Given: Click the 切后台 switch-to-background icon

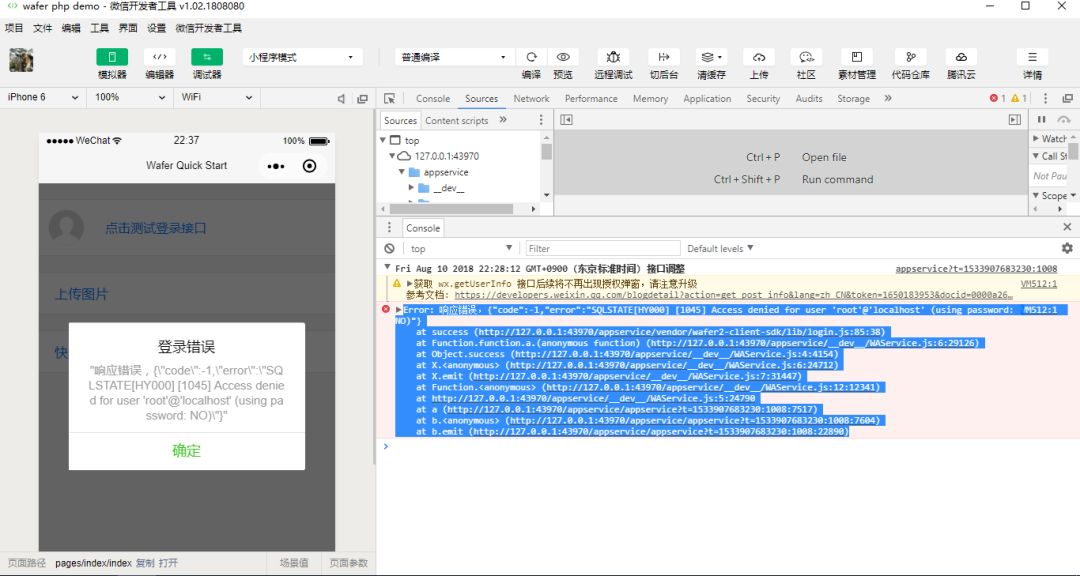Looking at the screenshot, I should 664,57.
